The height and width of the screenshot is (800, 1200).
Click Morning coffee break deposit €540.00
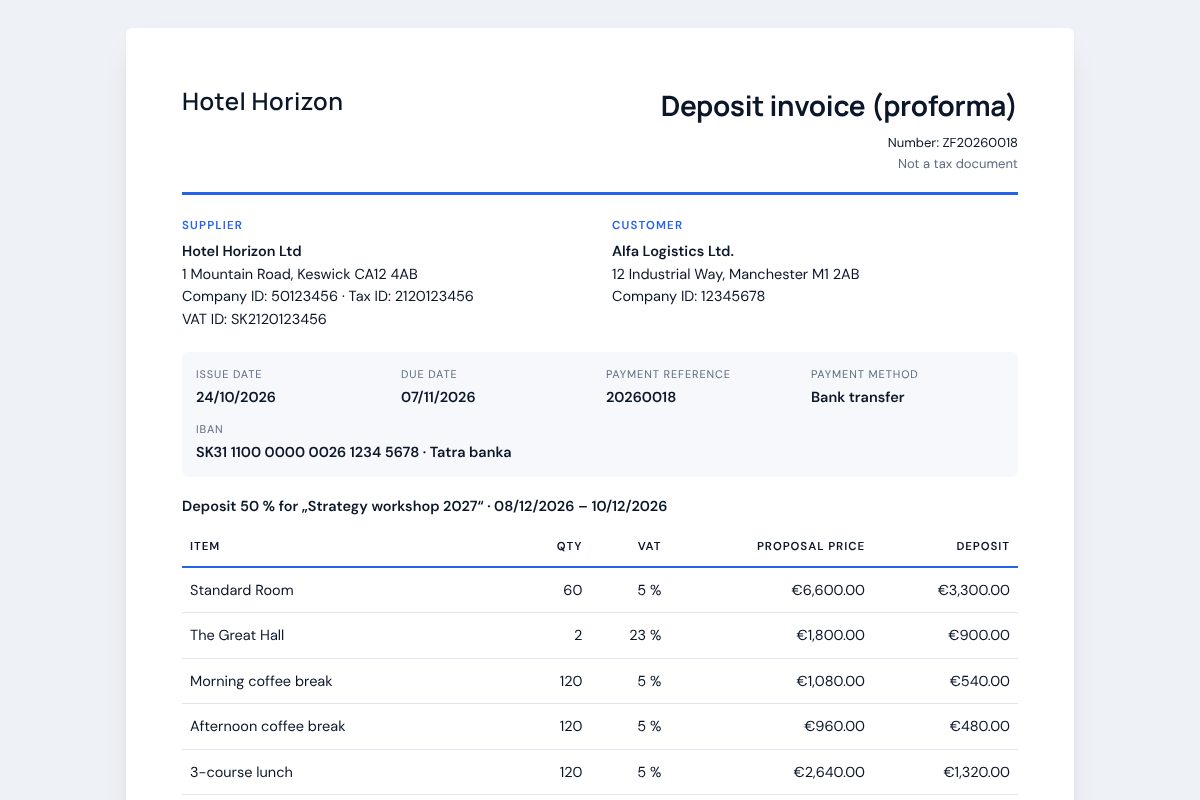click(x=979, y=681)
